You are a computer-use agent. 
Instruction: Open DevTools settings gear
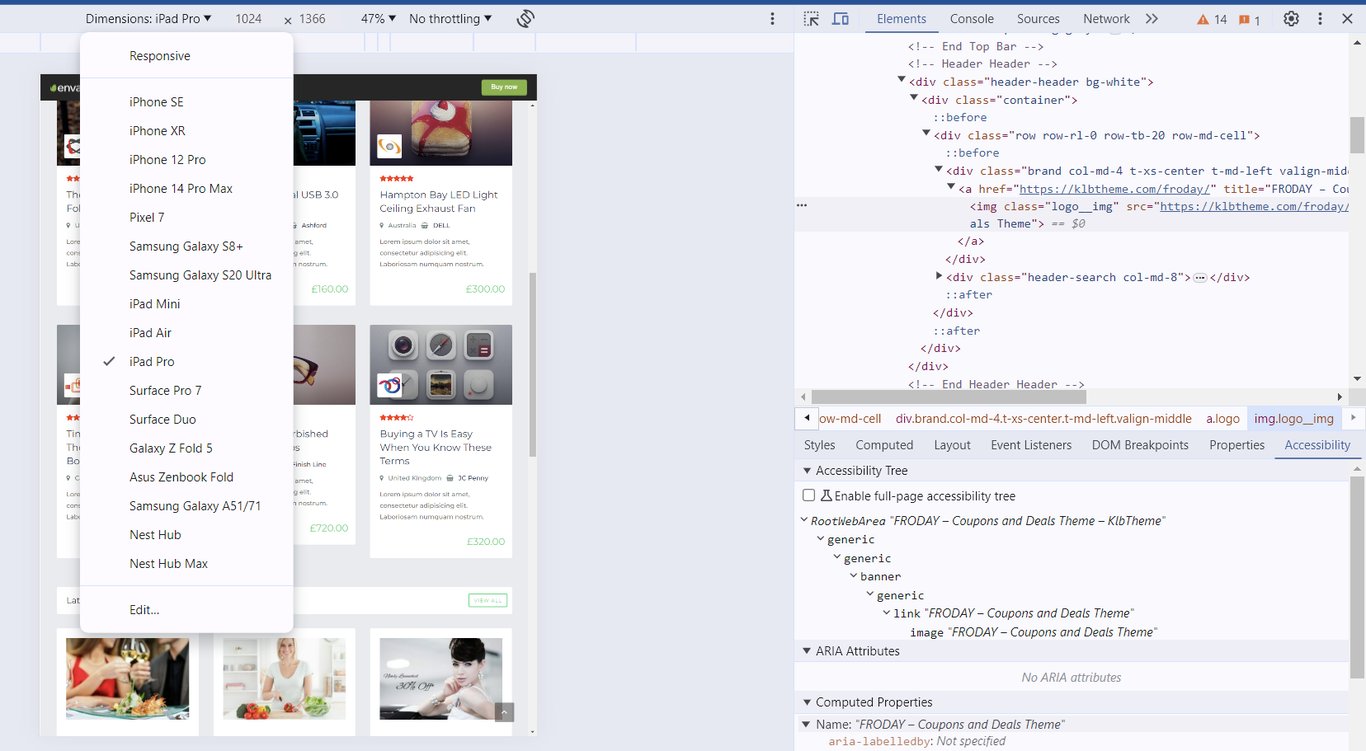(x=1290, y=18)
